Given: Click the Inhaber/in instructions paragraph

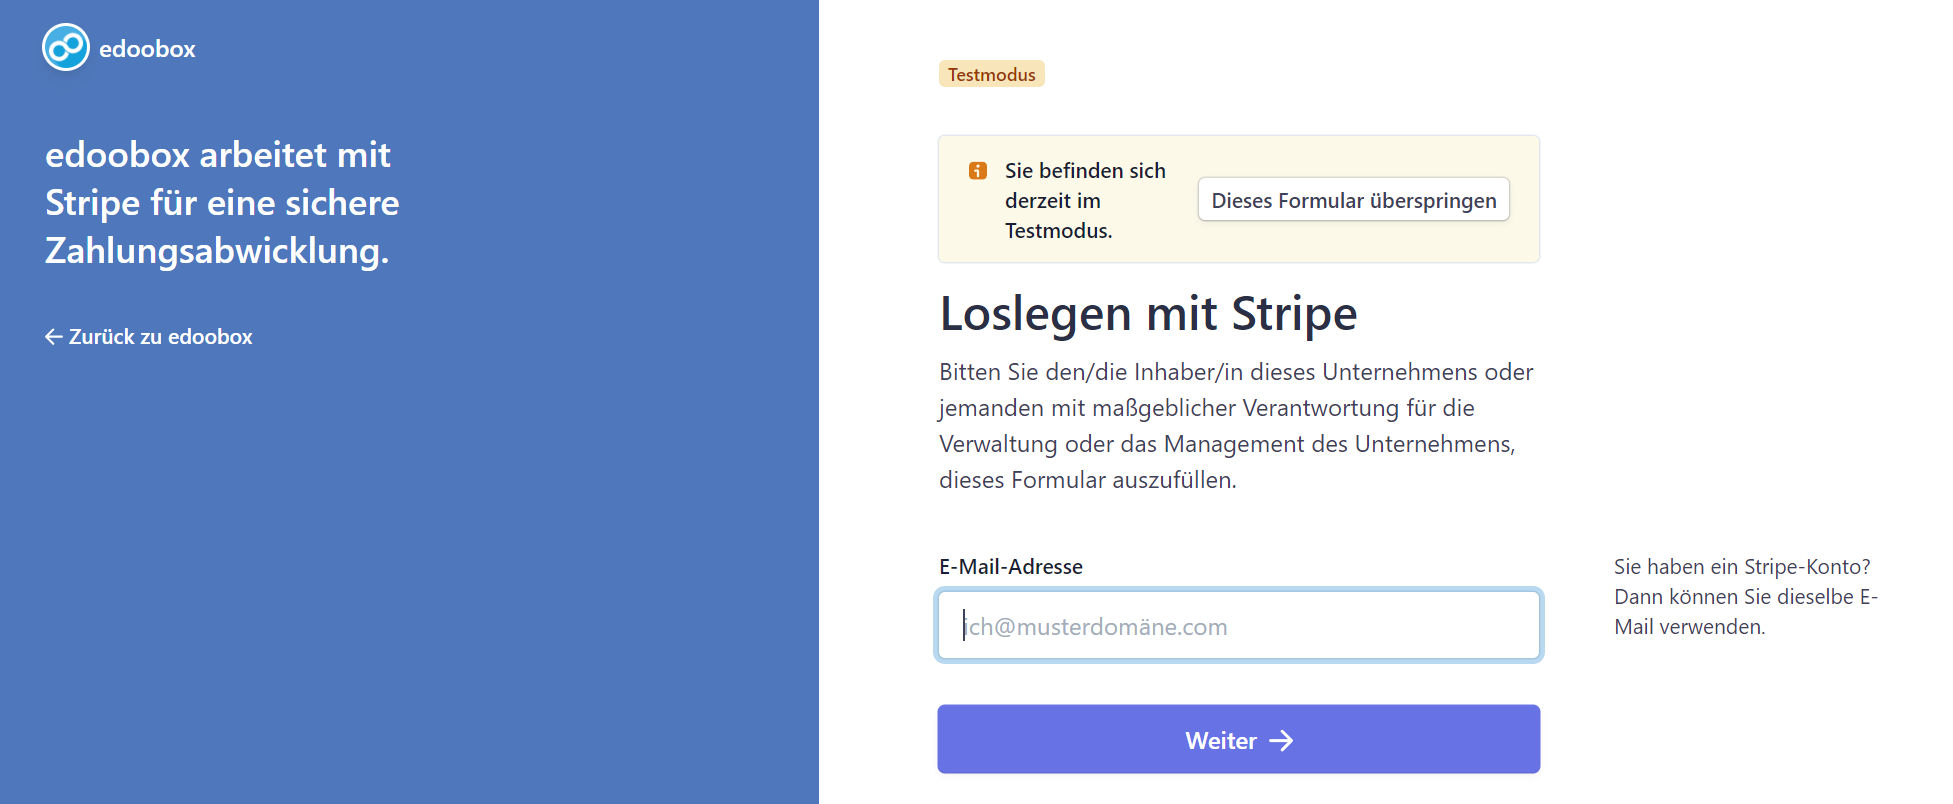Looking at the screenshot, I should (1236, 426).
